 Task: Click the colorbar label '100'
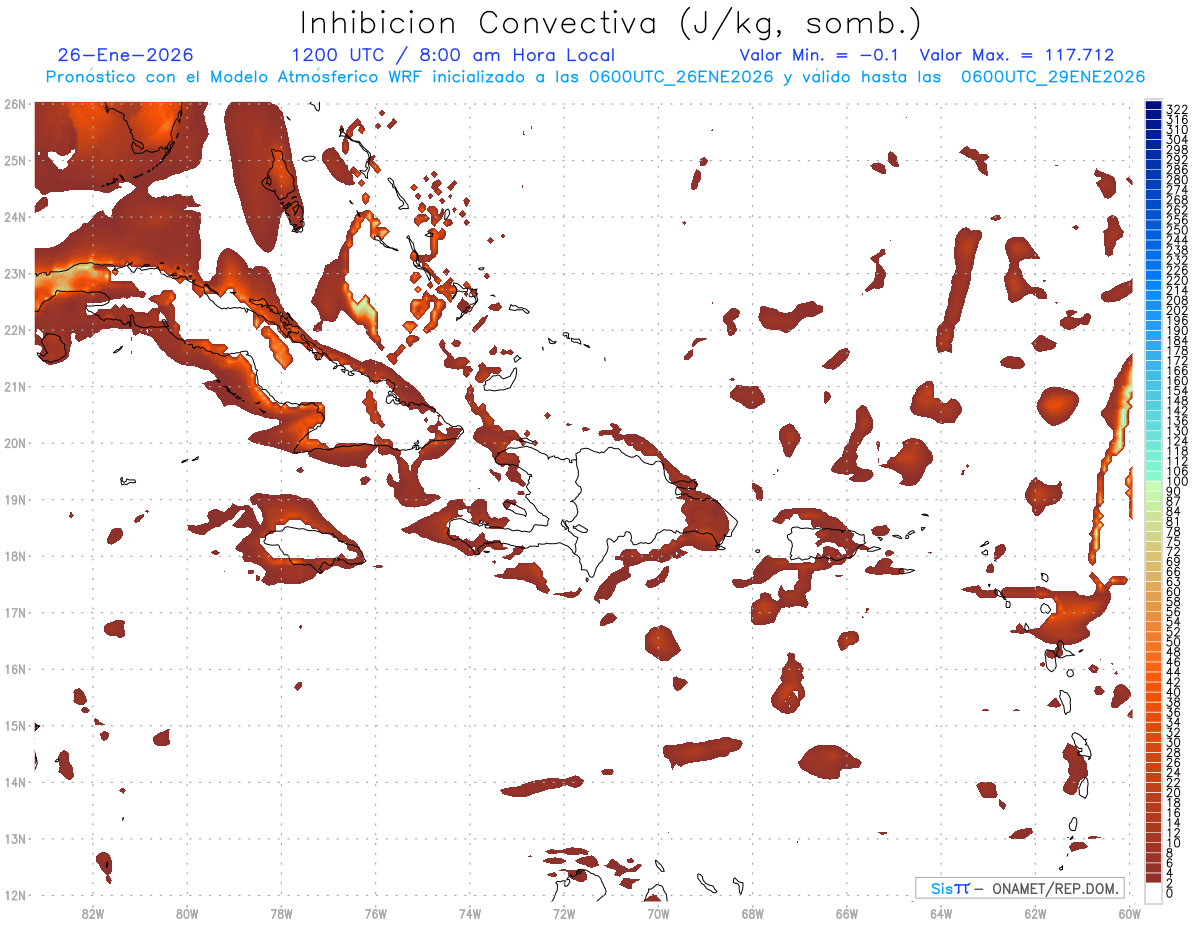1177,481
